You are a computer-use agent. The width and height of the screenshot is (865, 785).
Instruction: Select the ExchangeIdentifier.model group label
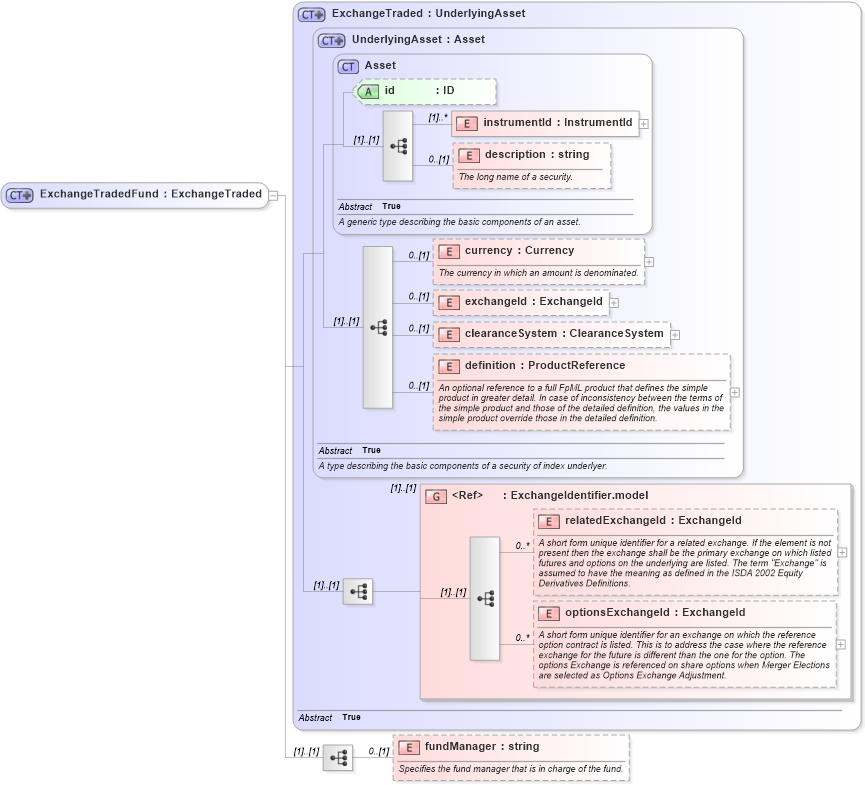tap(577, 495)
